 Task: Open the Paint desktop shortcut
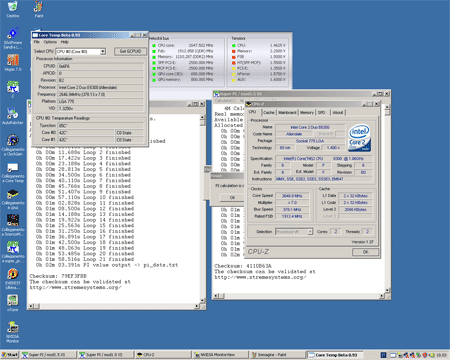(39, 9)
